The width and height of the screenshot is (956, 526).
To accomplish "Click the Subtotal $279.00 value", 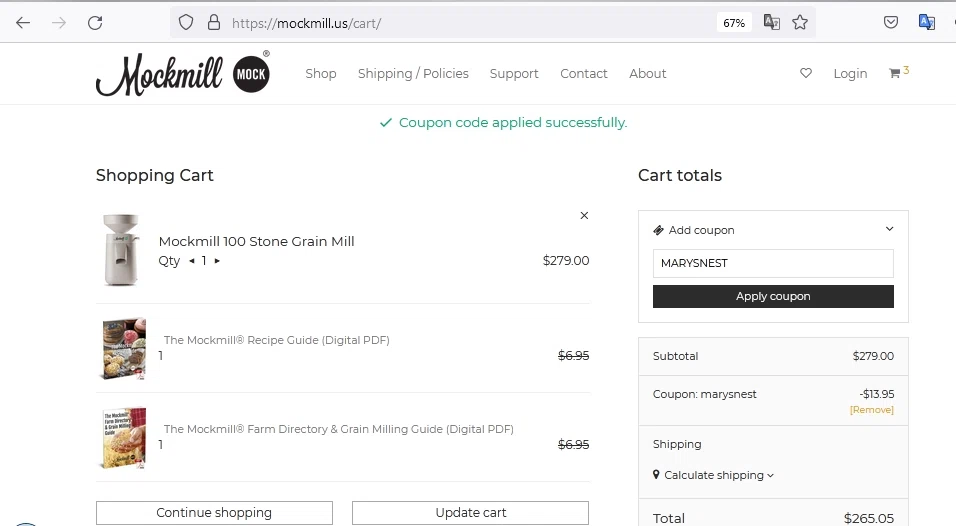I will [873, 356].
